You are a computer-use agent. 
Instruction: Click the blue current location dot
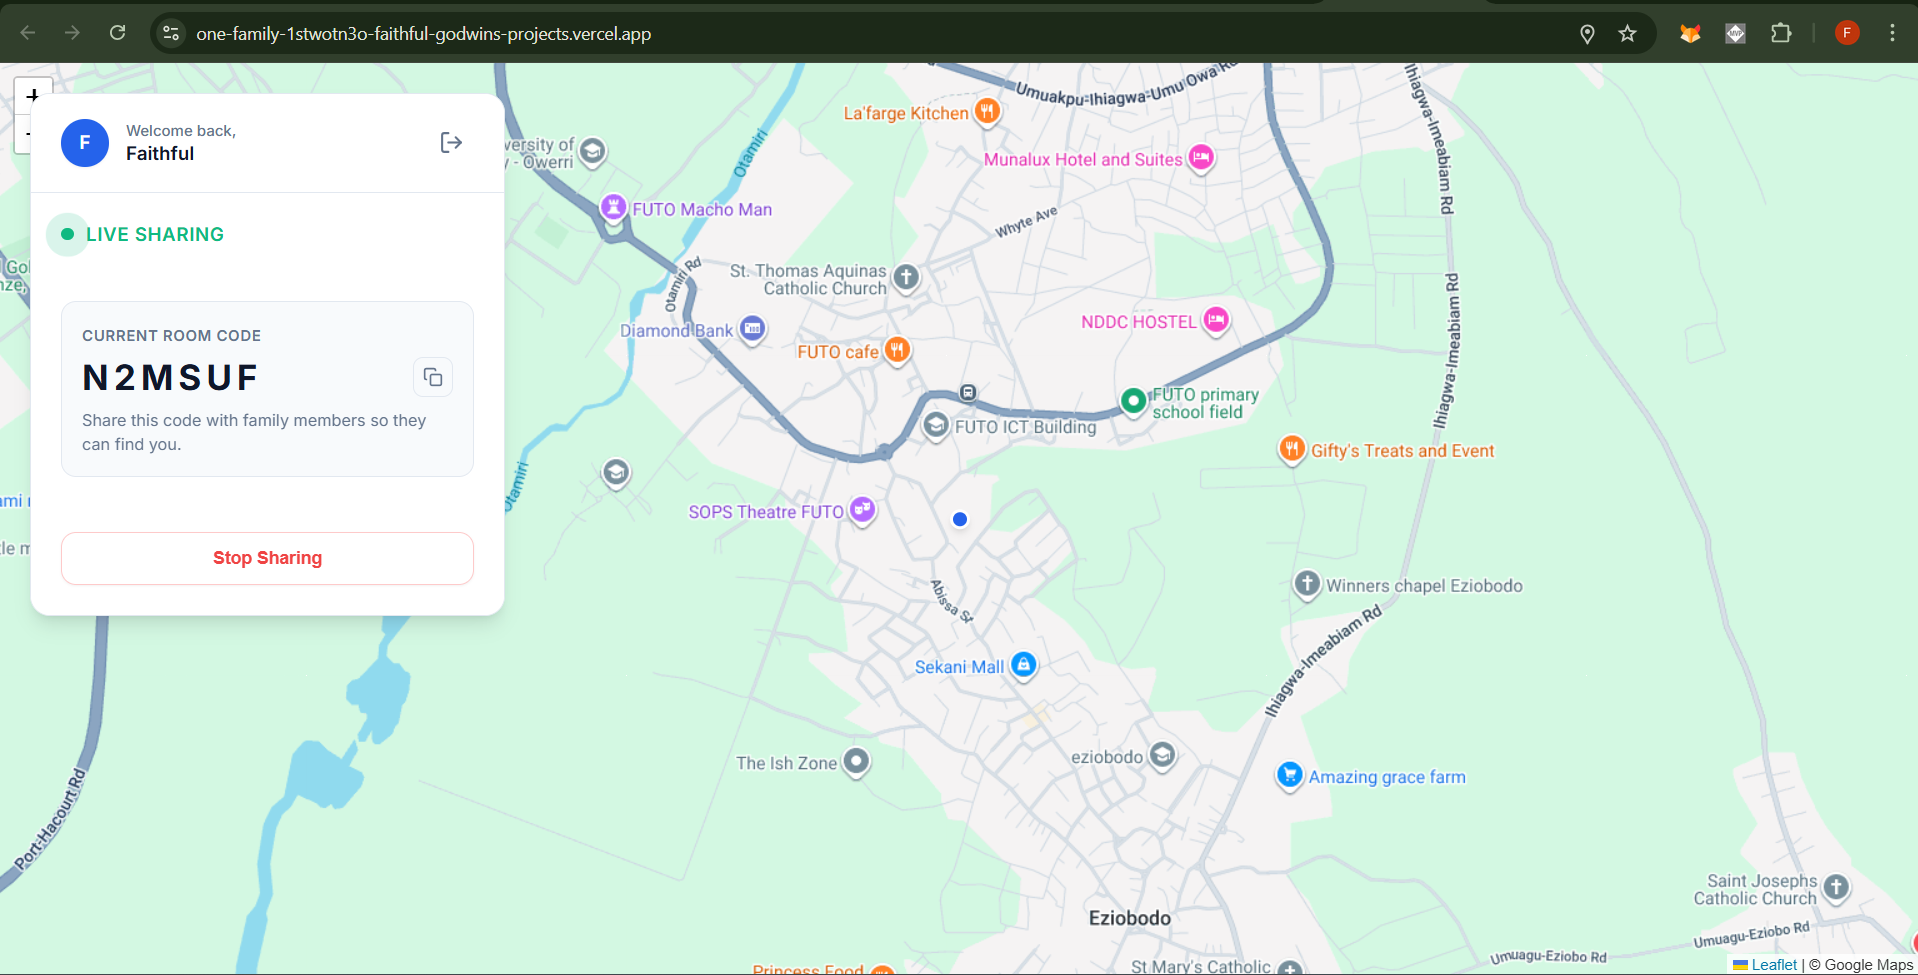point(960,519)
